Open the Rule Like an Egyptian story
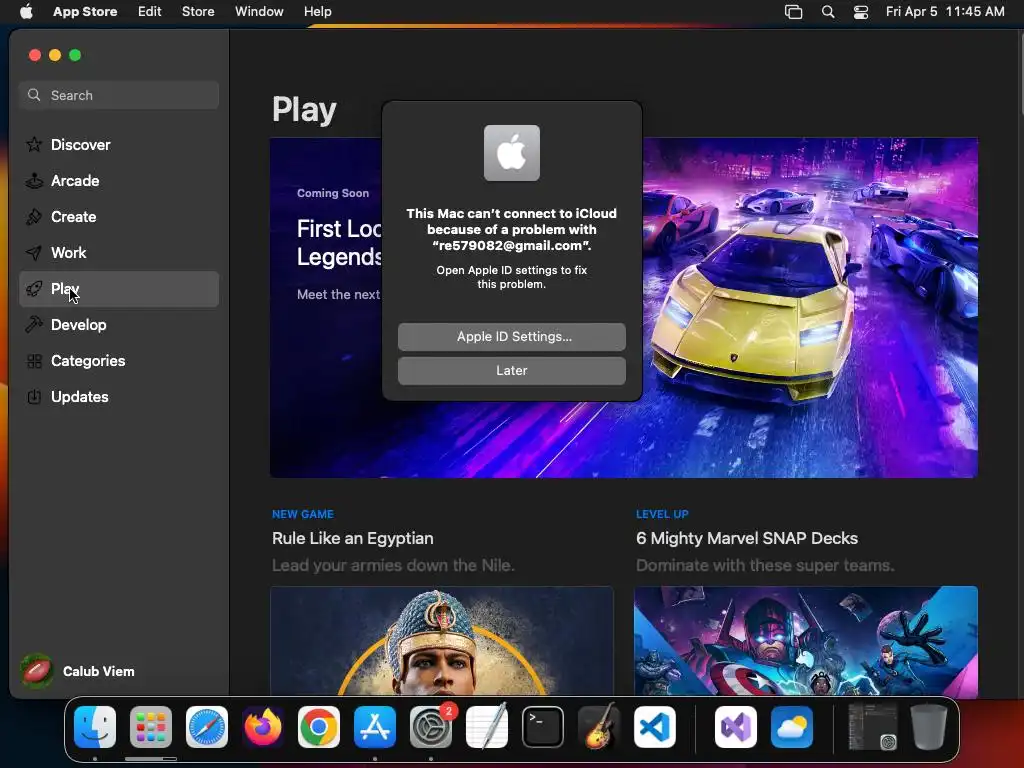1024x768 pixels. click(x=353, y=538)
